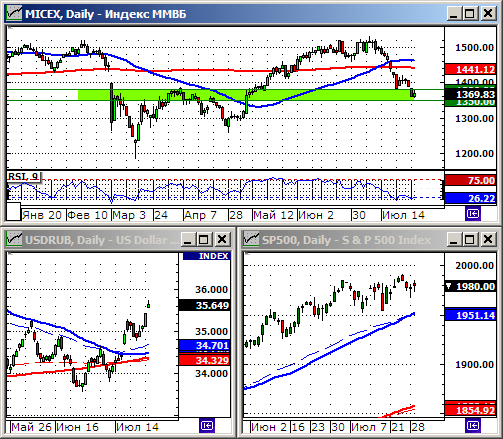Viewport: 503px width, 439px height.
Task: Click the 2000.00 axis label in SP500
Action: point(474,266)
